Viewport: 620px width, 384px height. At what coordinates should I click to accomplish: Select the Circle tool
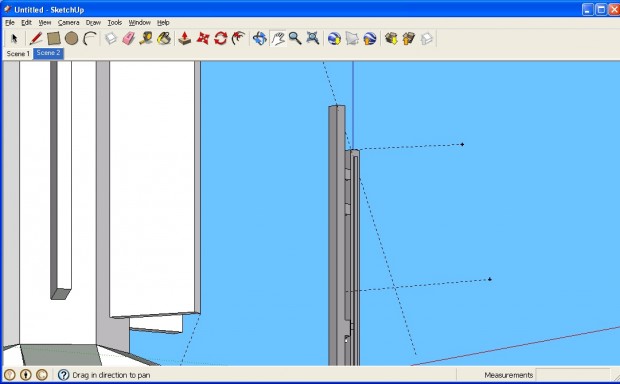[x=71, y=38]
